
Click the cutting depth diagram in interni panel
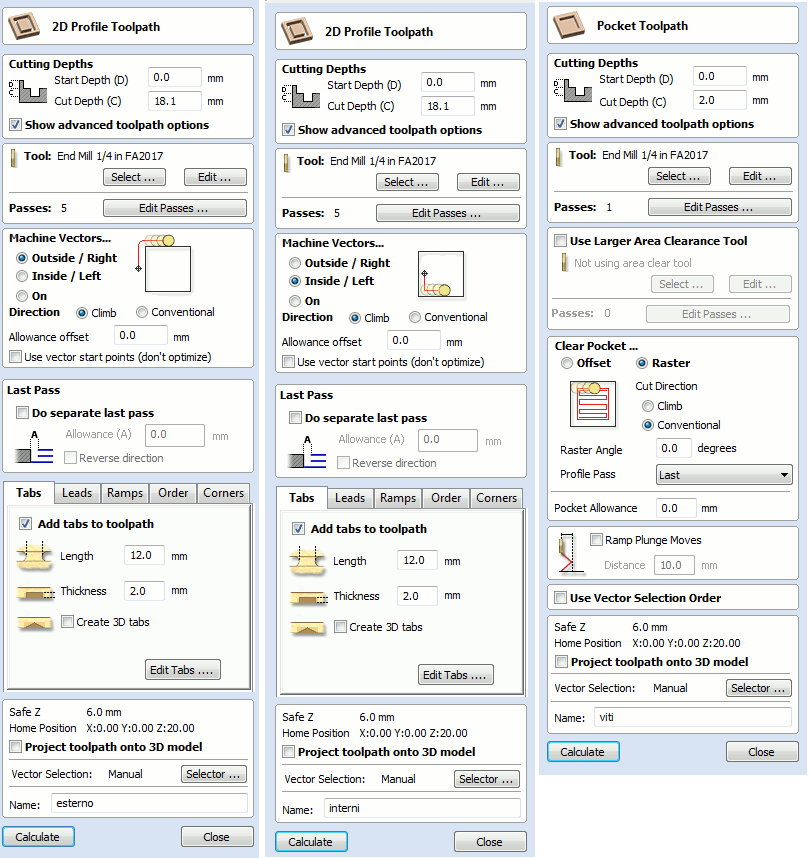tap(300, 96)
